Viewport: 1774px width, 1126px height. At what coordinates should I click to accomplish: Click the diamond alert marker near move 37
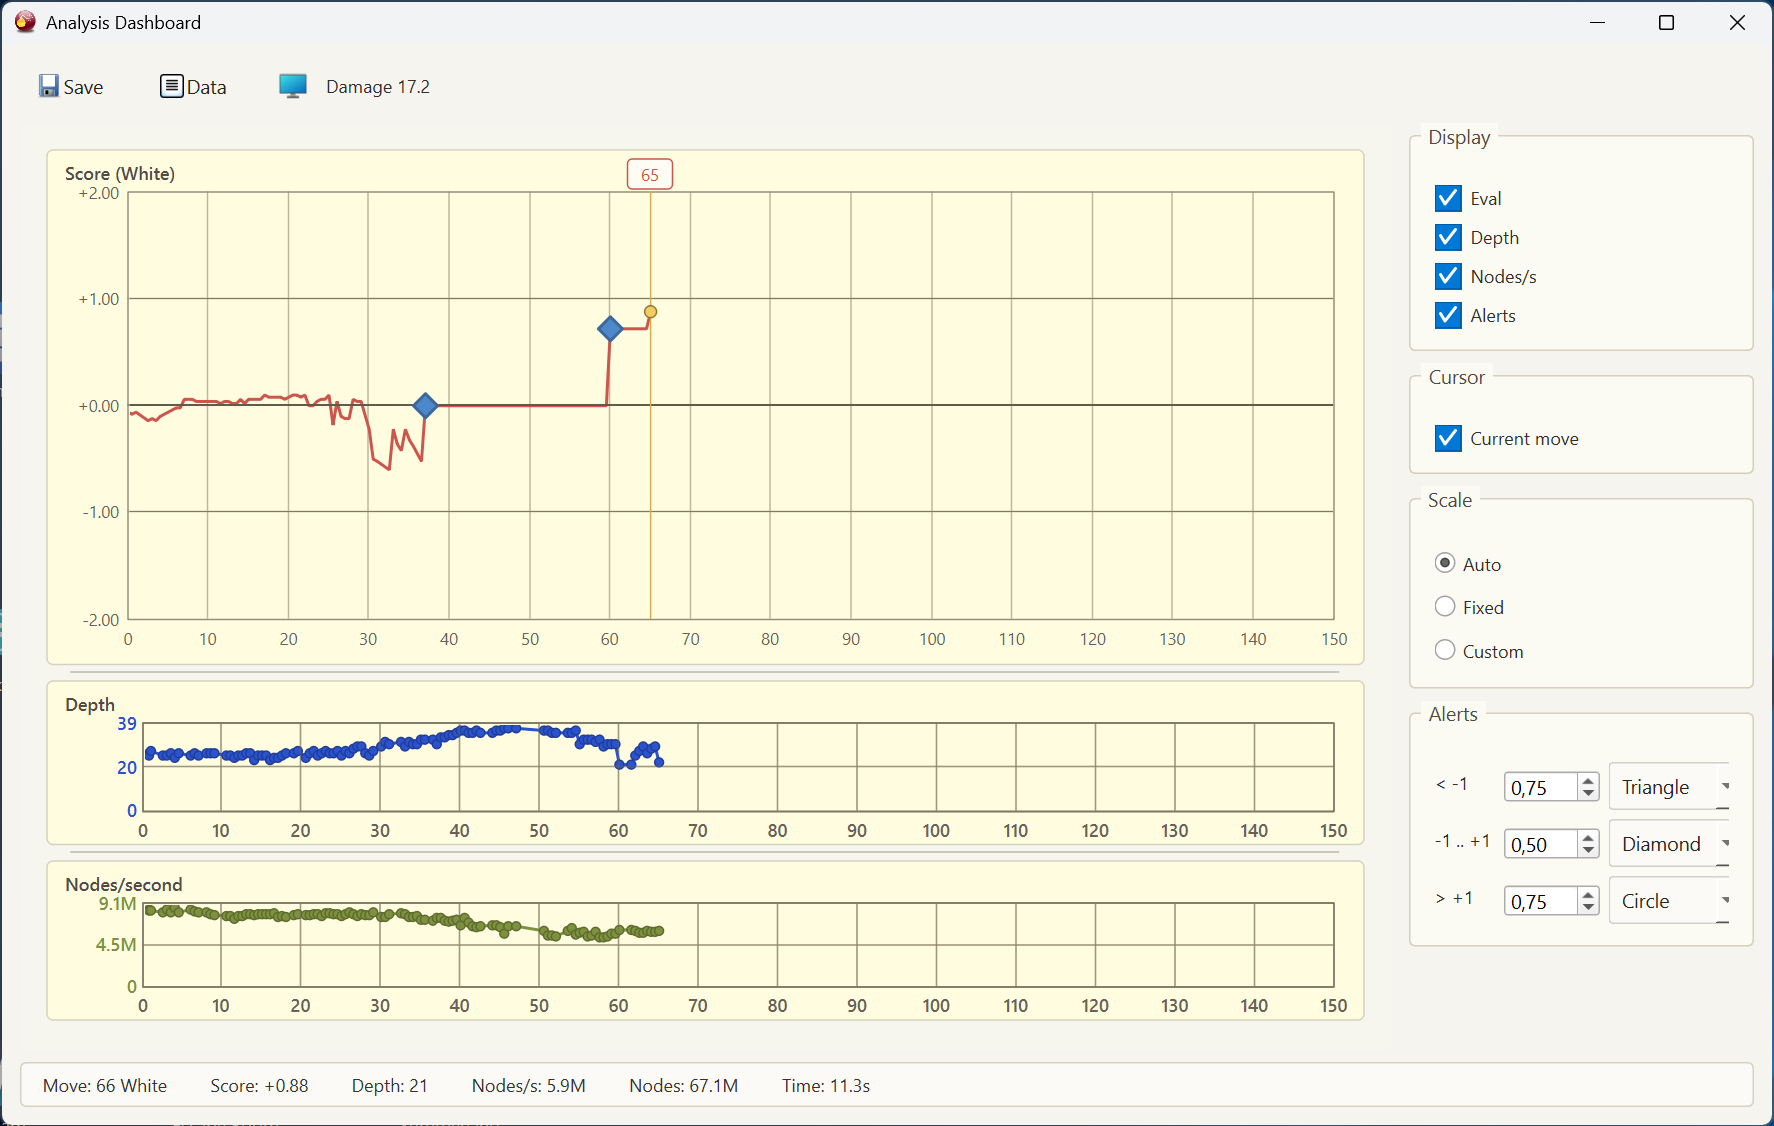click(x=425, y=405)
